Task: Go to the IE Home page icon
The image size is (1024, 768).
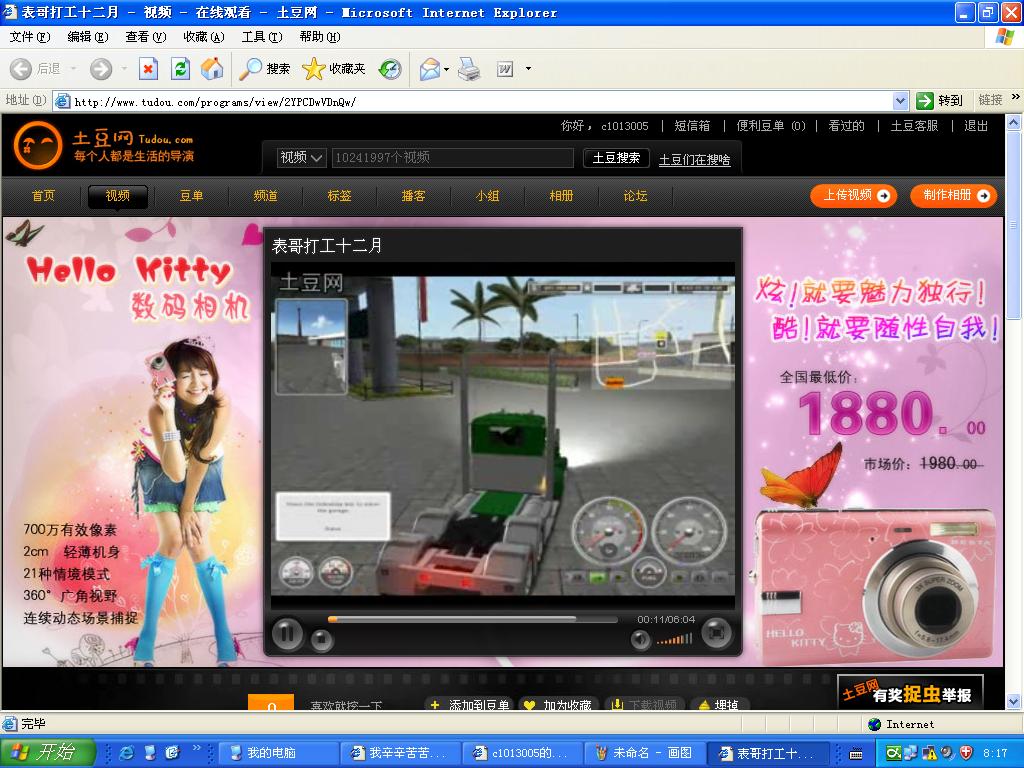Action: [x=212, y=69]
